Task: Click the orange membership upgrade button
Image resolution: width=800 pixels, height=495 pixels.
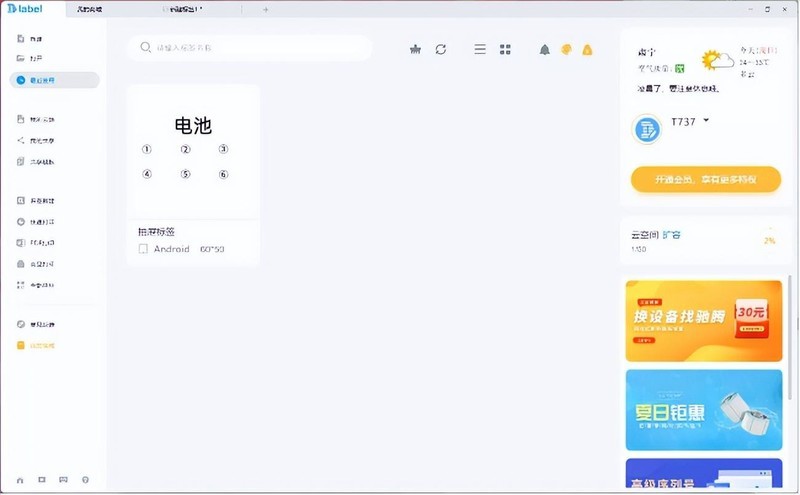Action: pyautogui.click(x=706, y=179)
